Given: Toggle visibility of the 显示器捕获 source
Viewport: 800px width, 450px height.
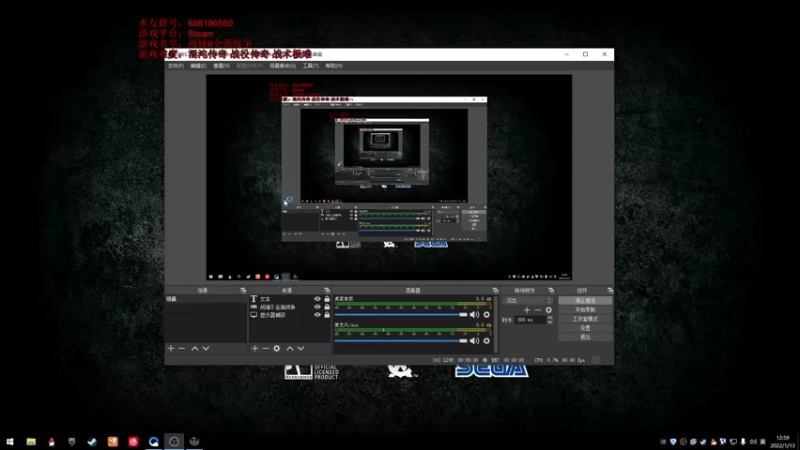Looking at the screenshot, I should pyautogui.click(x=317, y=315).
